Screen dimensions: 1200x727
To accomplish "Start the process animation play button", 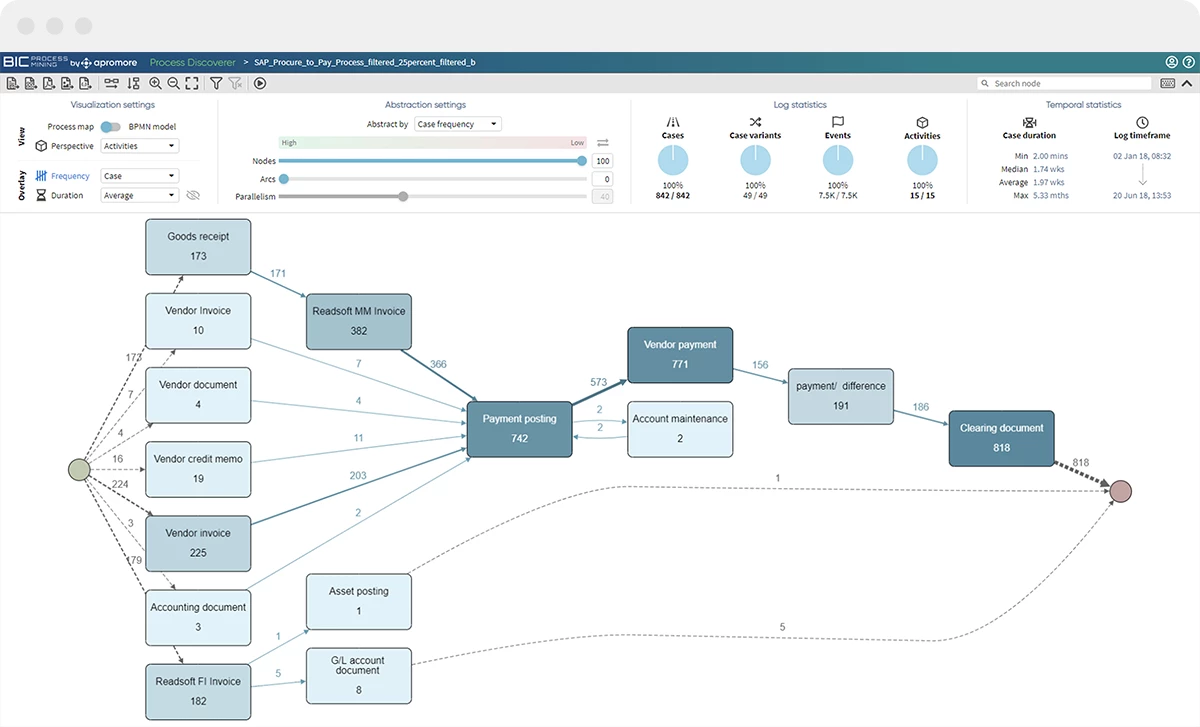I will point(260,83).
